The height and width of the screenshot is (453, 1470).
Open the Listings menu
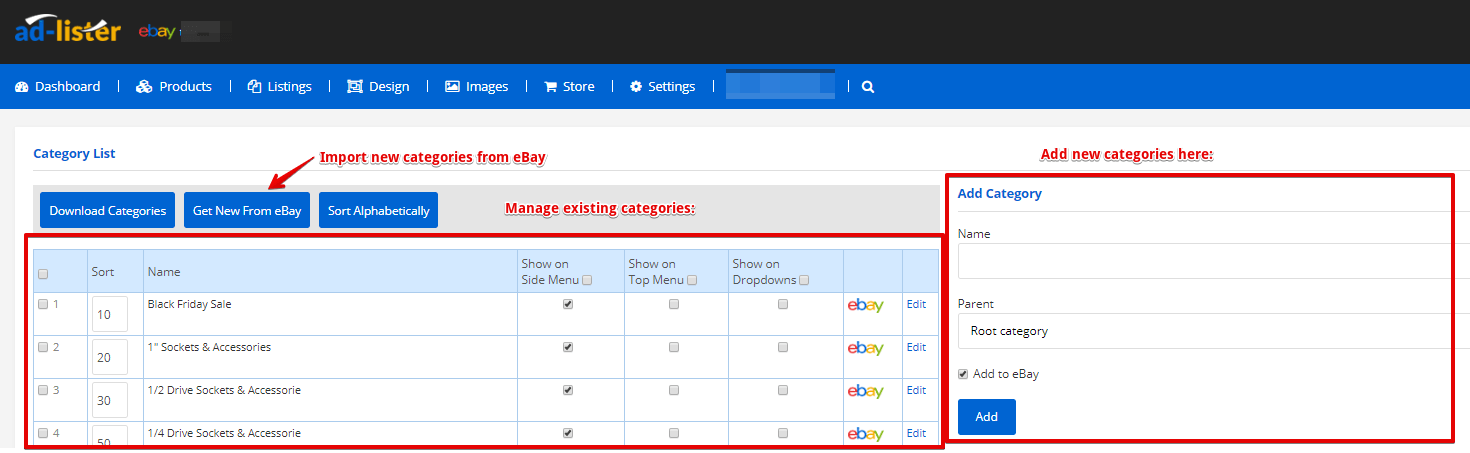point(280,87)
